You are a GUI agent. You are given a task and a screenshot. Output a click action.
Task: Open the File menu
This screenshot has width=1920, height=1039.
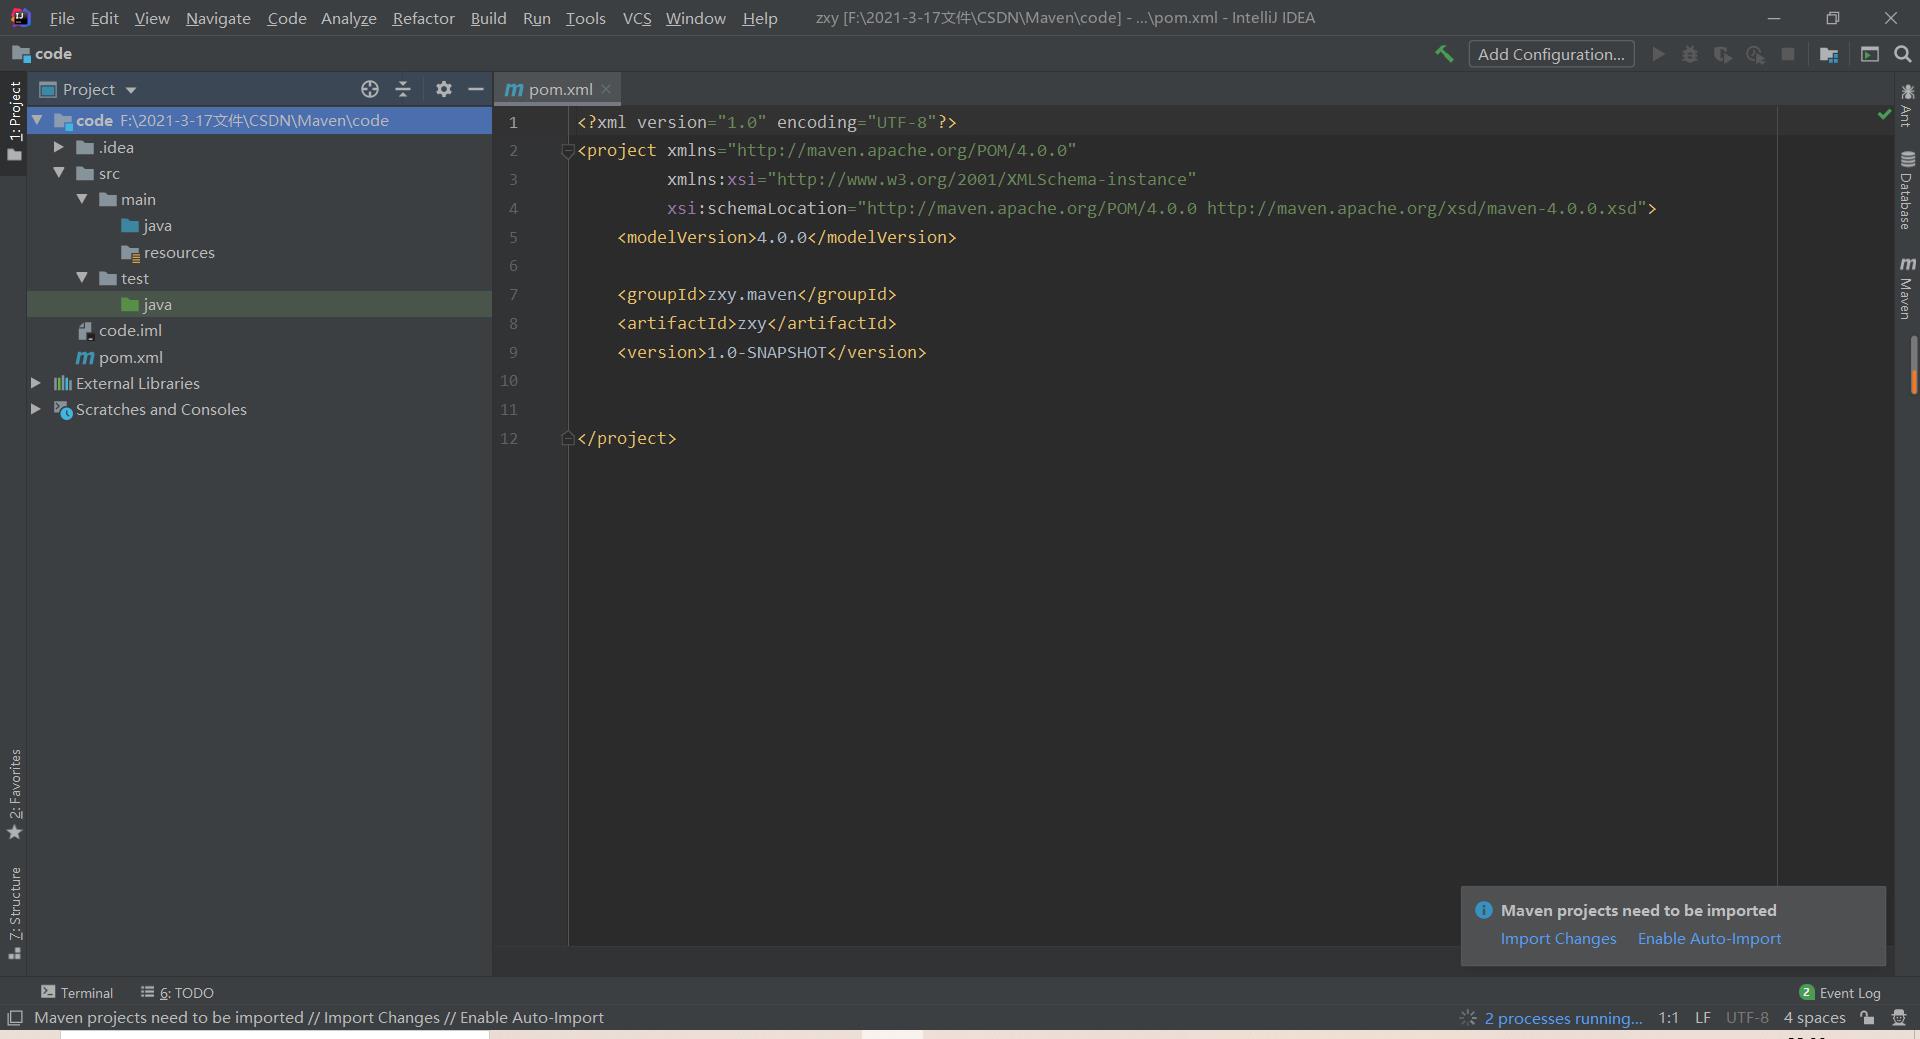[x=62, y=18]
